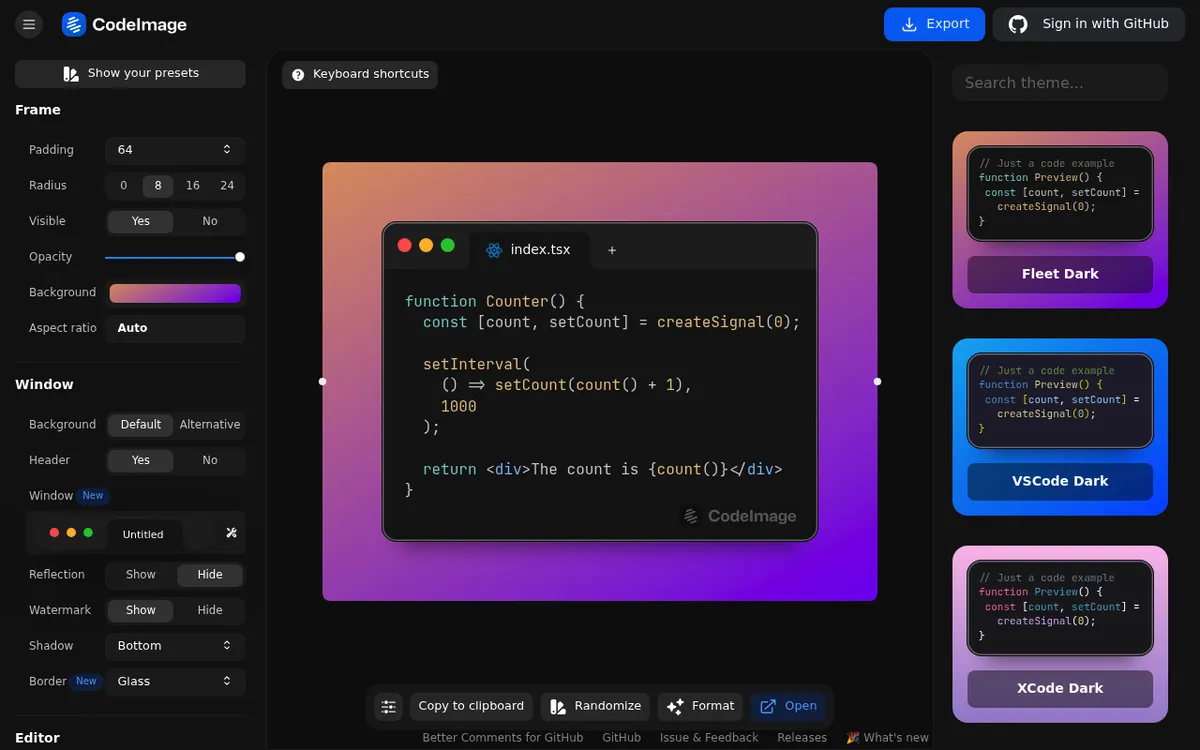The image size is (1200, 750).
Task: Choose Alternative window background
Action: pos(210,425)
